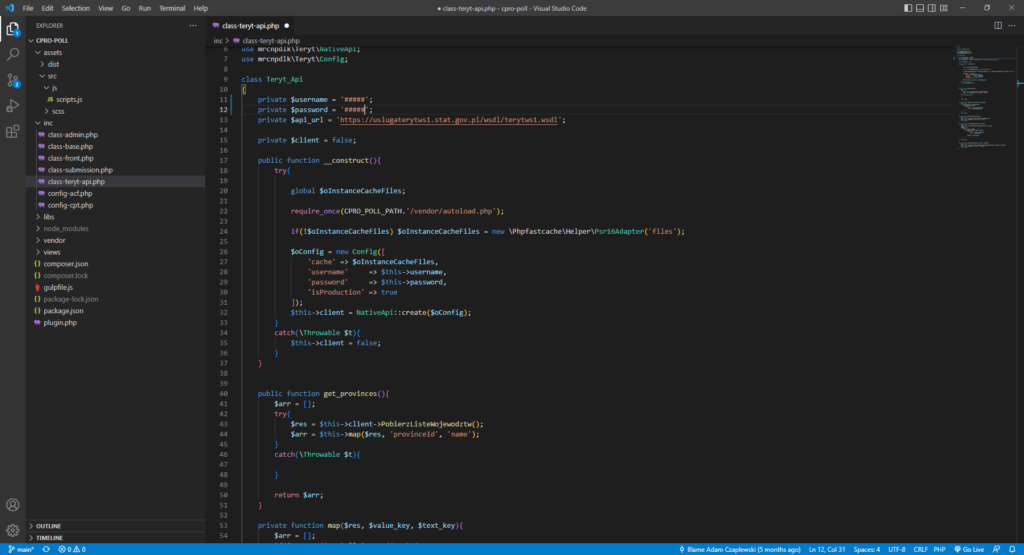Toggle secondary side bar layout icon
1024x555 pixels.
[931, 8]
